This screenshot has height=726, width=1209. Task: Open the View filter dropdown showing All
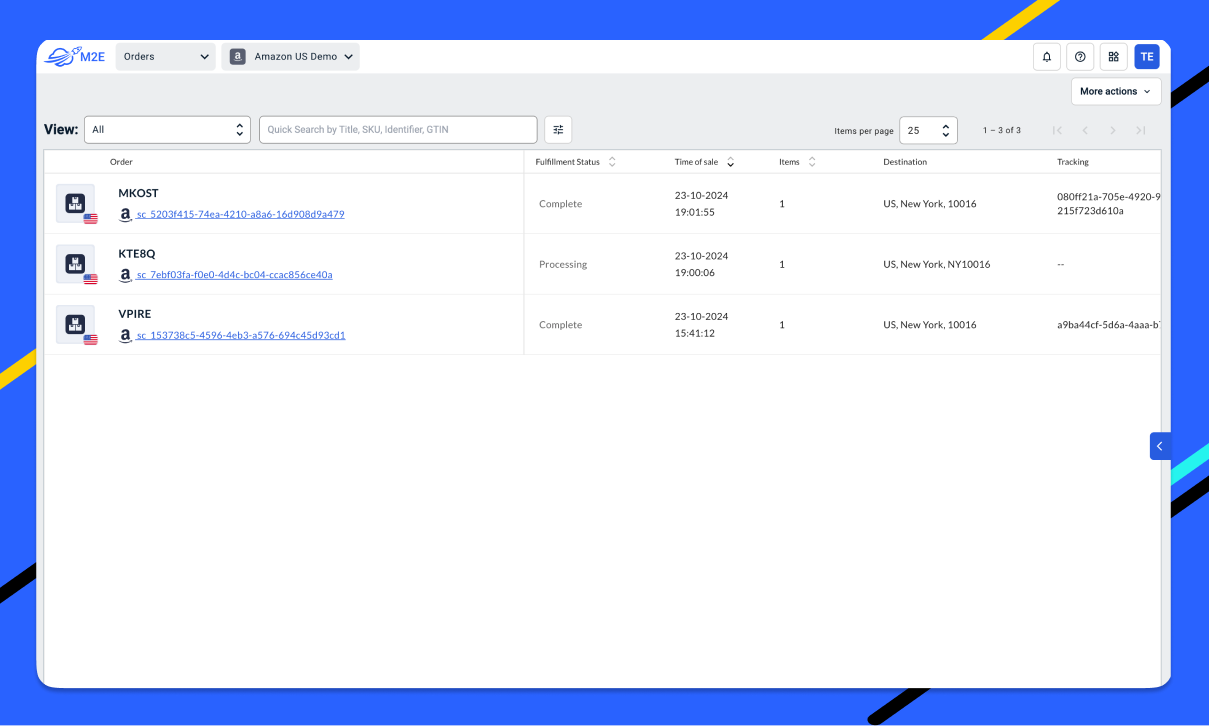coord(167,129)
